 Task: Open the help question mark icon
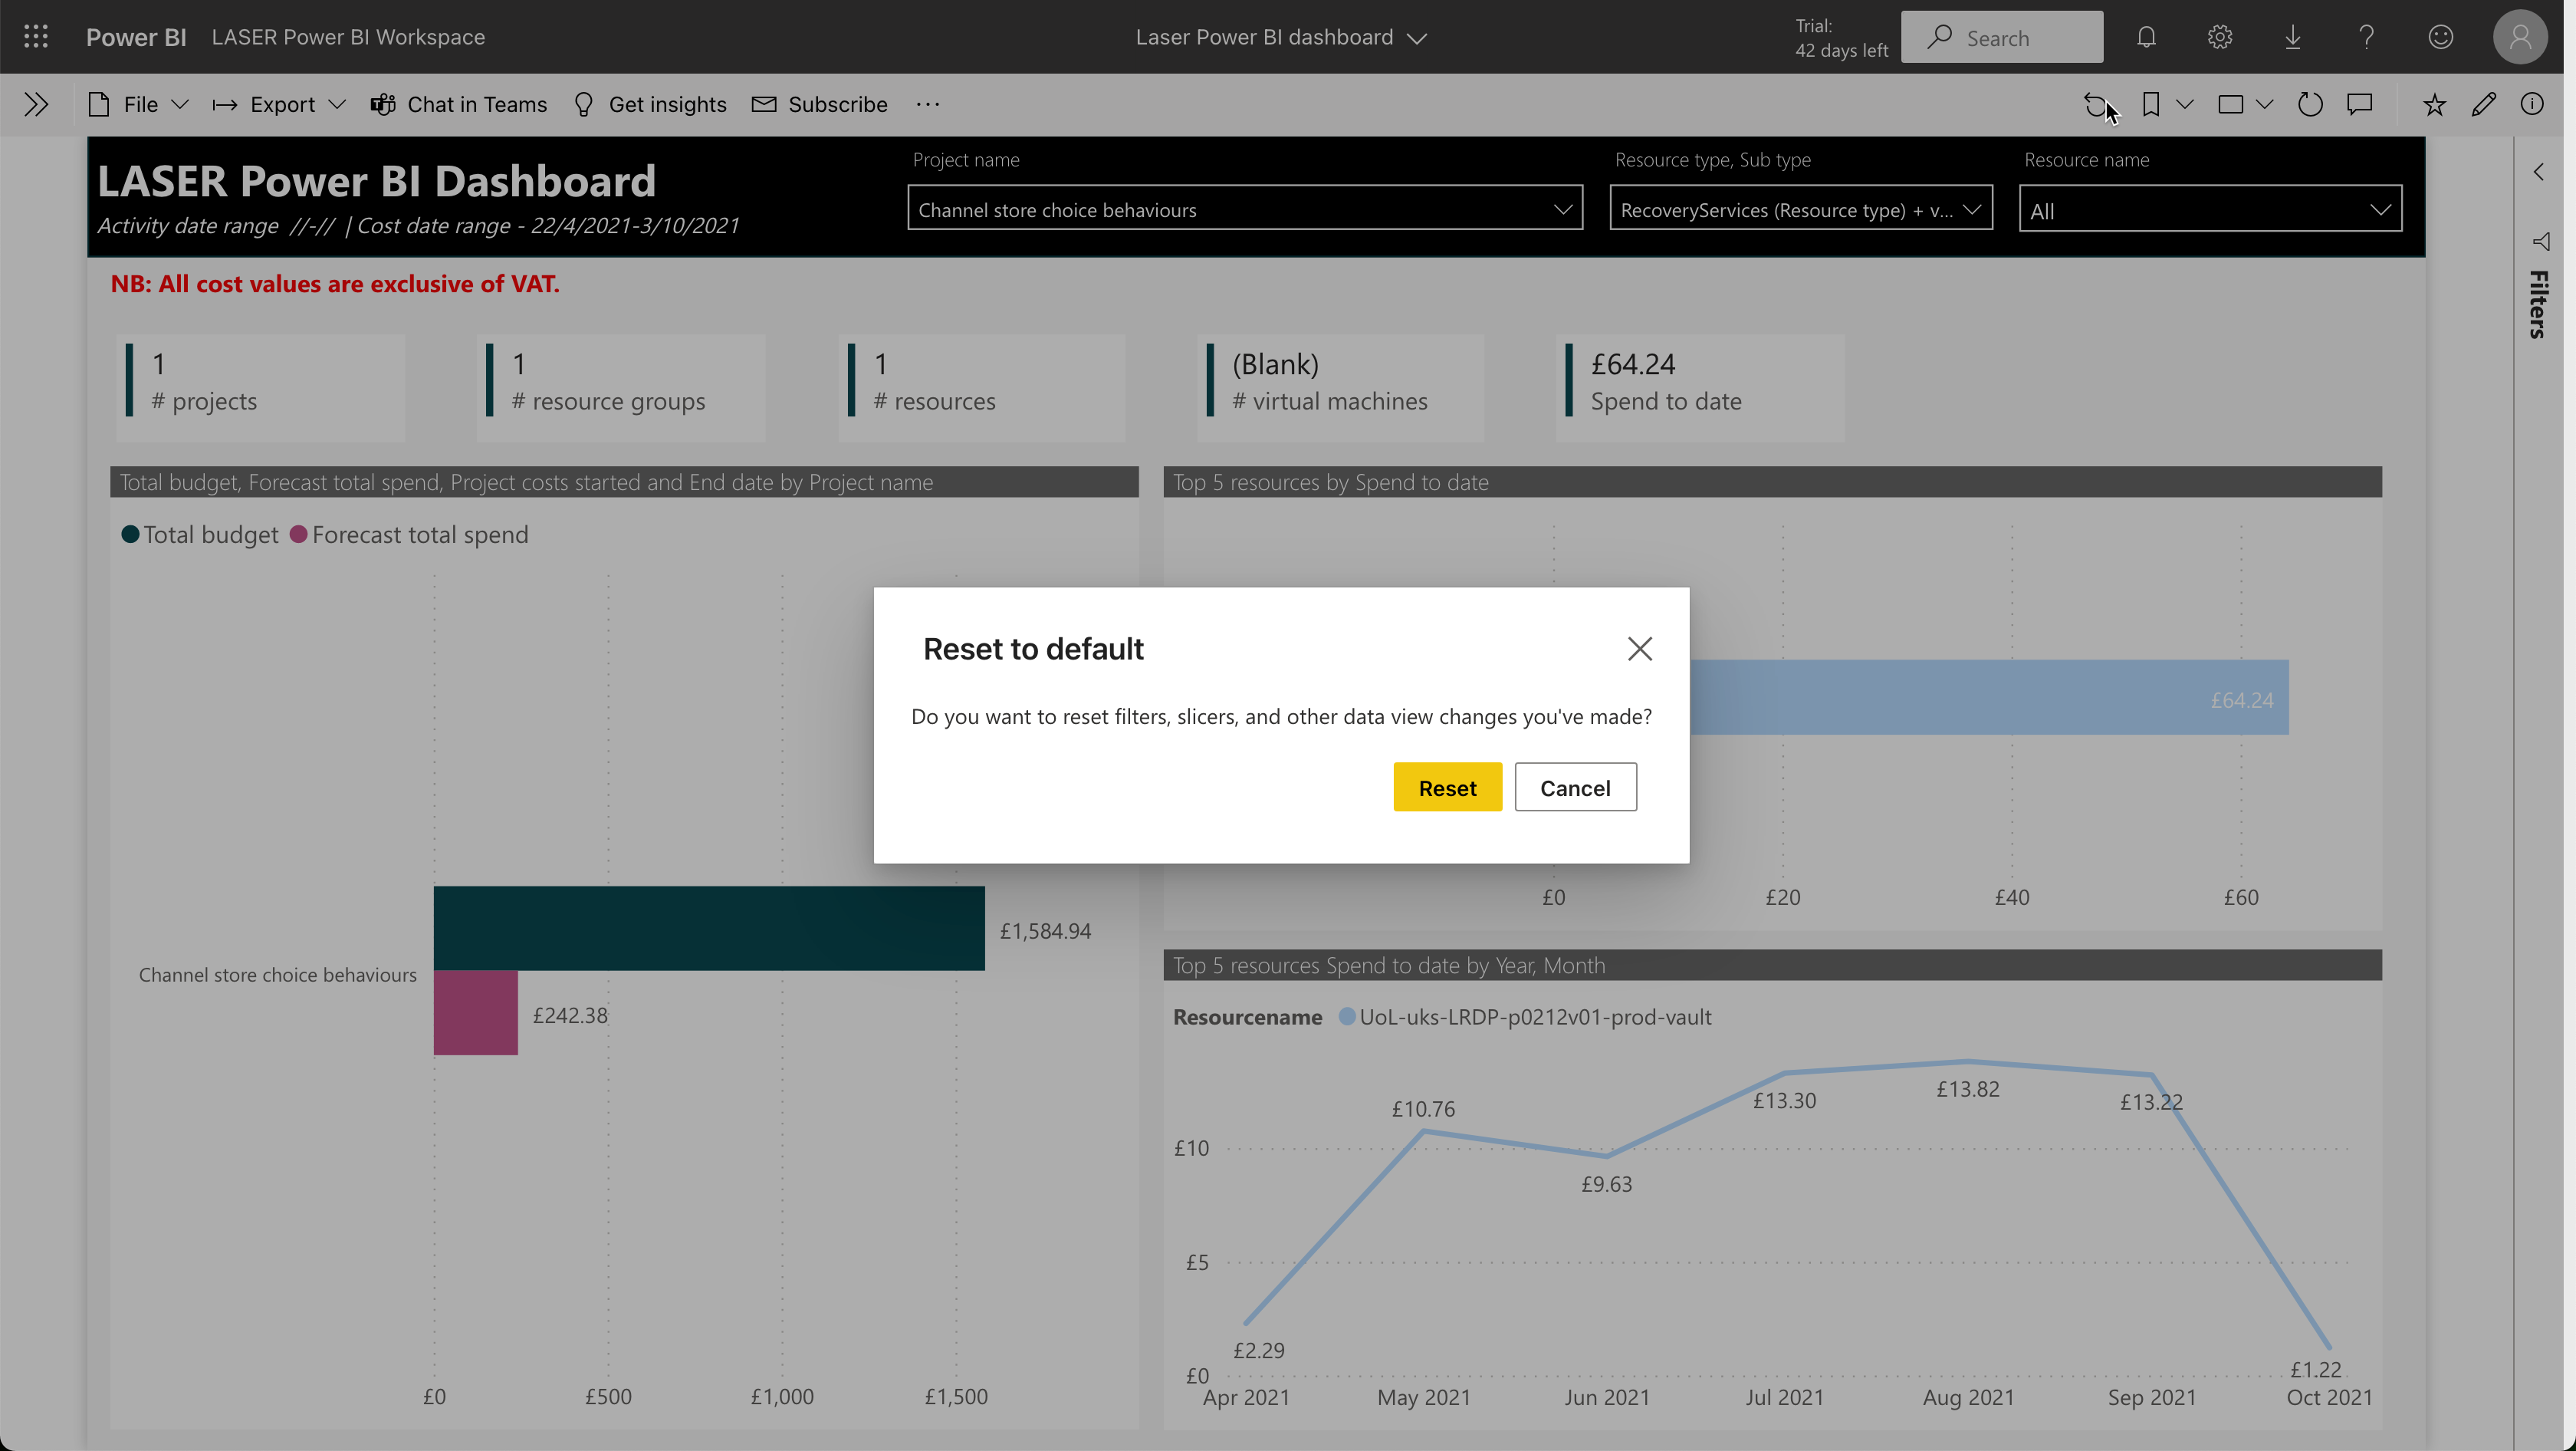tap(2366, 37)
